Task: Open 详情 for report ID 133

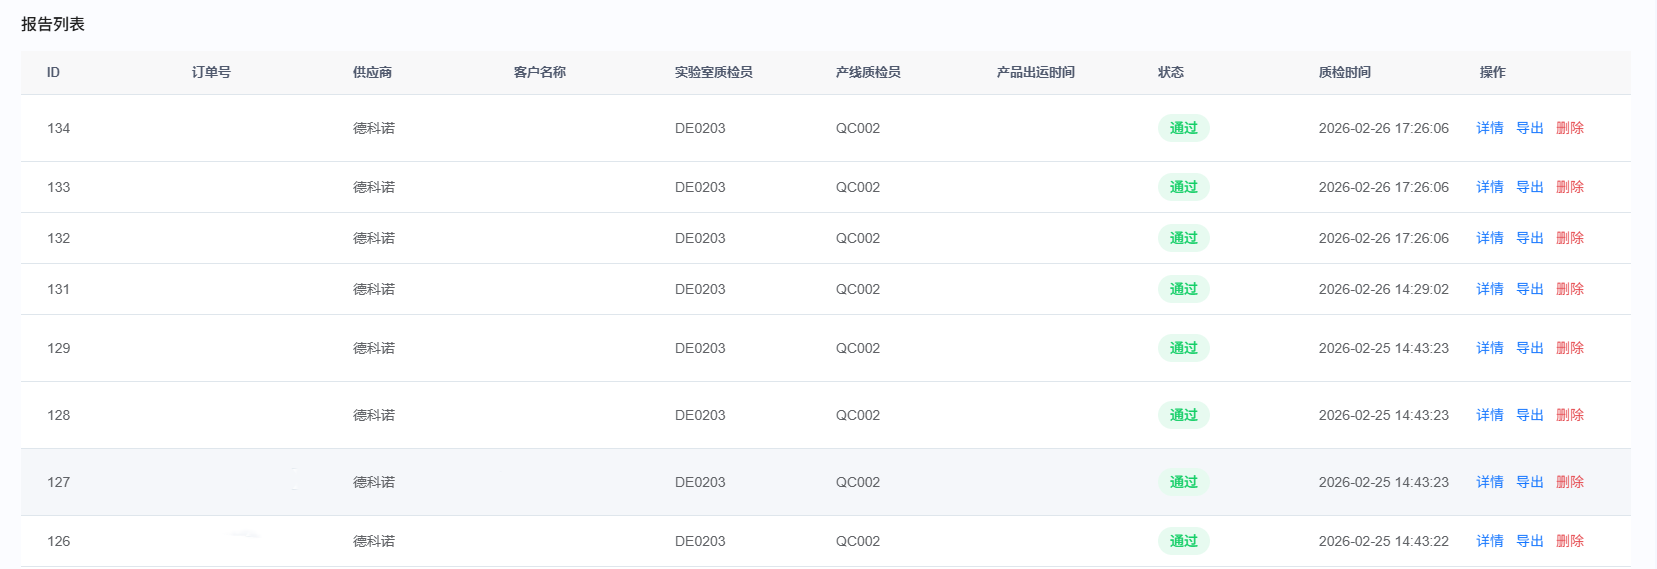Action: [1489, 187]
